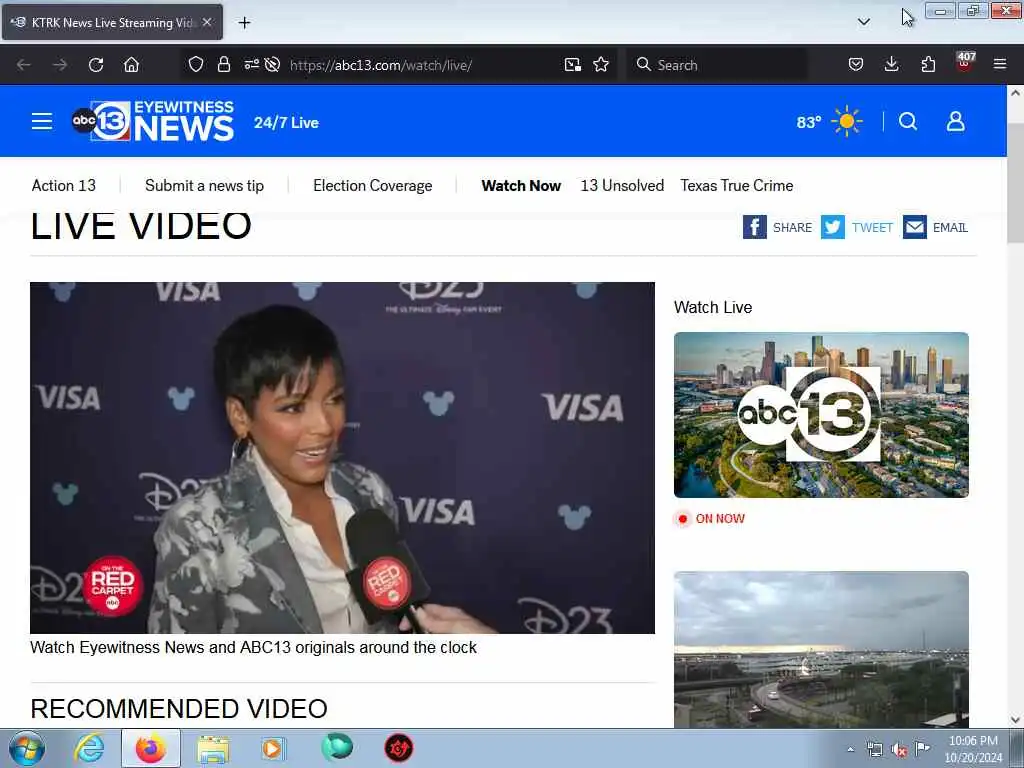The height and width of the screenshot is (768, 1024).
Task: Open the Windows Start menu
Action: (27, 748)
